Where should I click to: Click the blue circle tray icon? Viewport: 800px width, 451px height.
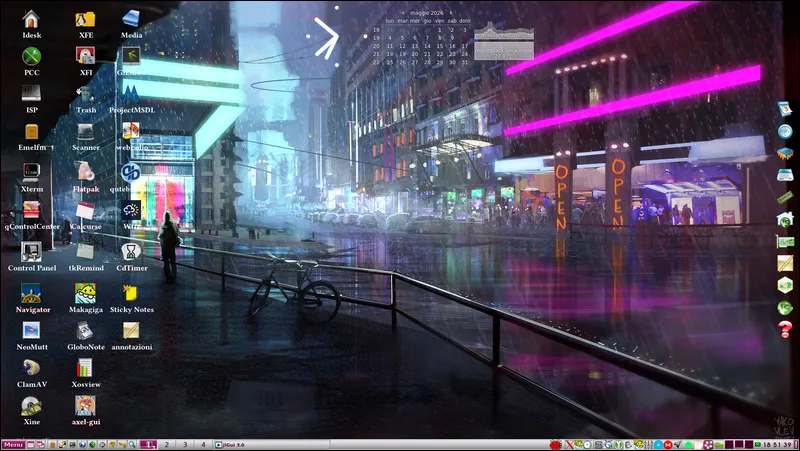tap(659, 445)
